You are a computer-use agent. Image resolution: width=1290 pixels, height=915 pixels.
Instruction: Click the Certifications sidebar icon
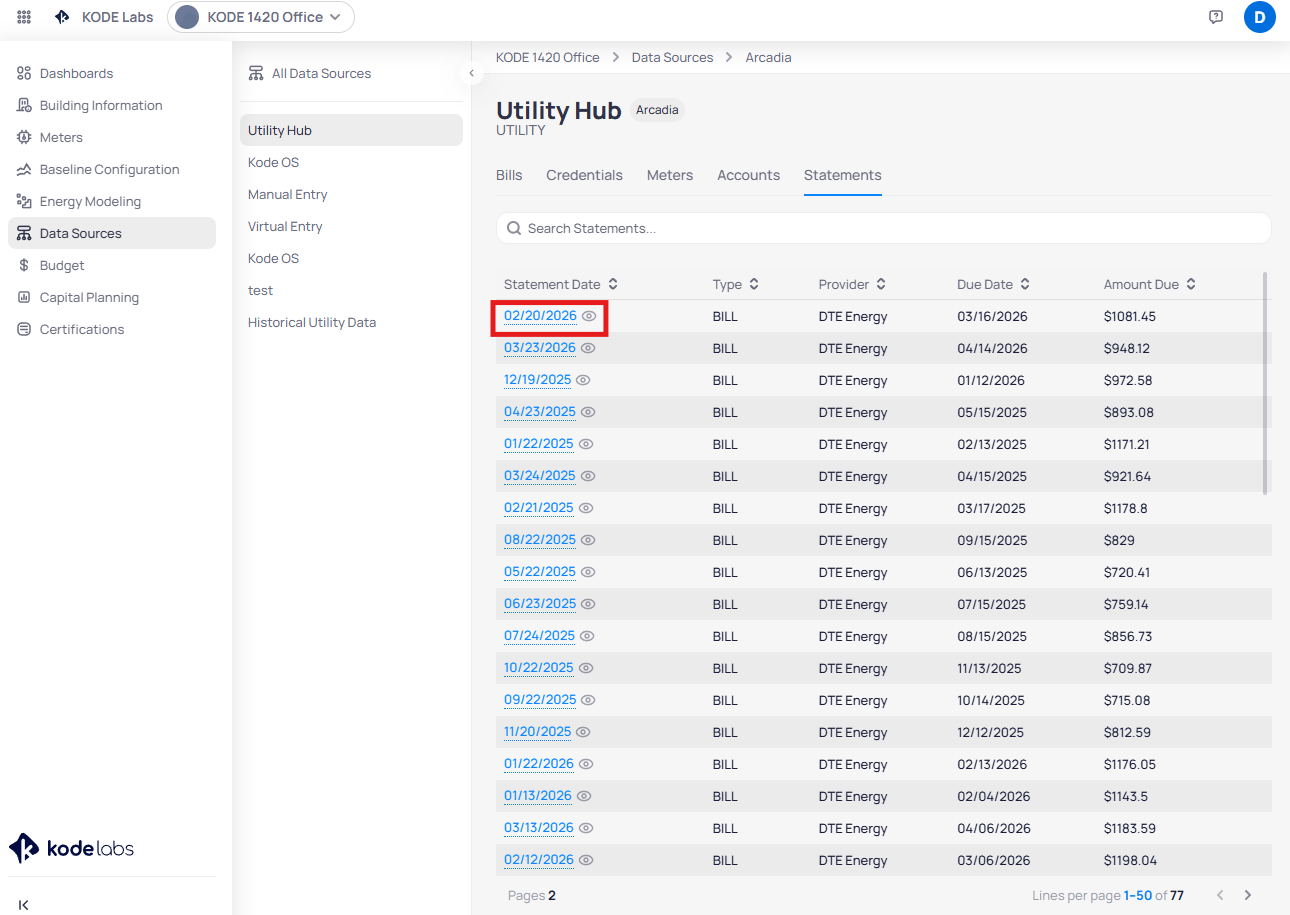coord(24,329)
